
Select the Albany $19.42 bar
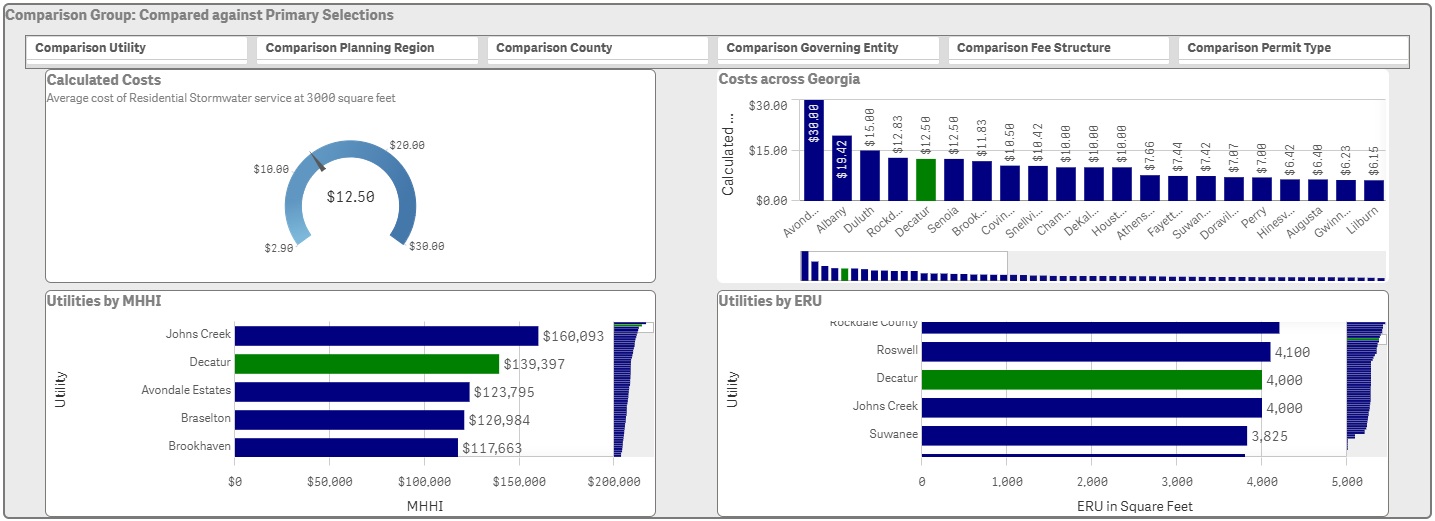point(842,168)
